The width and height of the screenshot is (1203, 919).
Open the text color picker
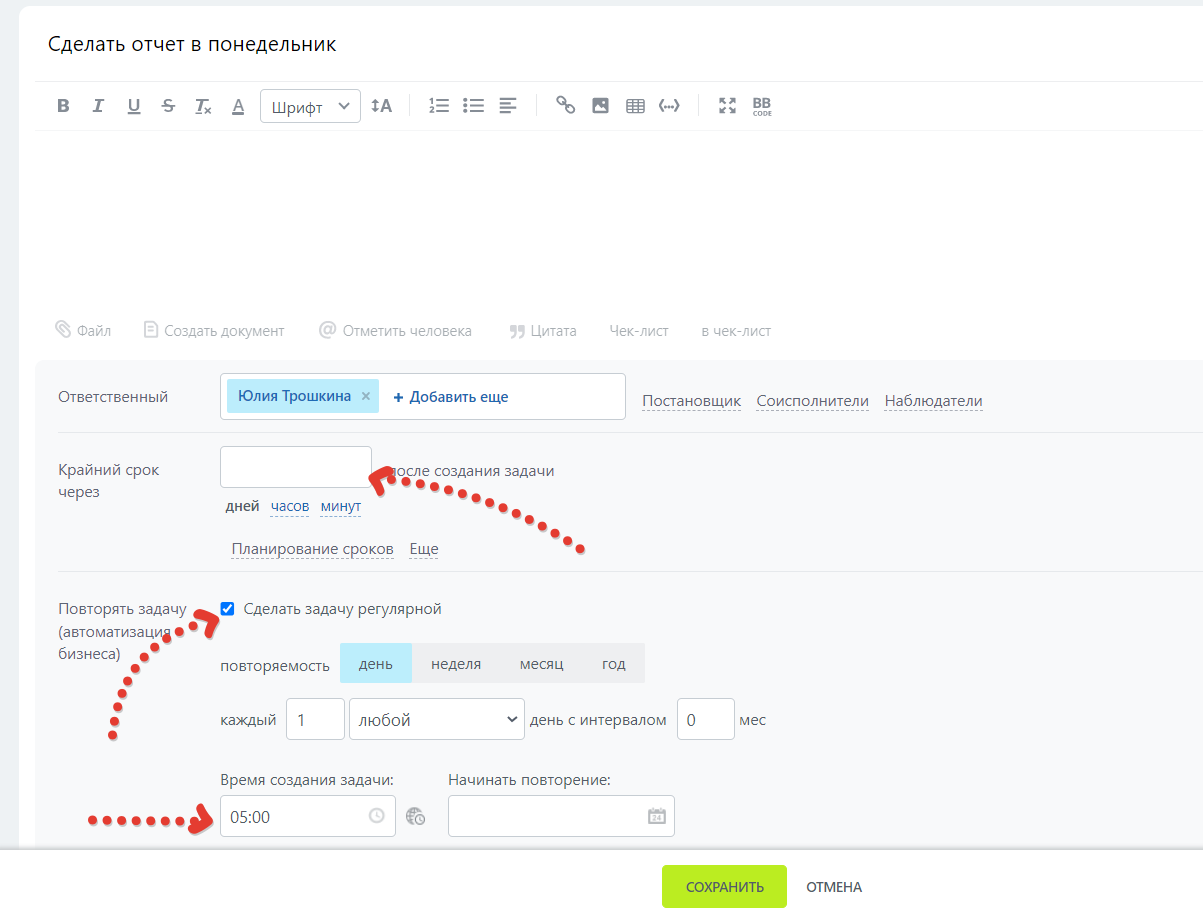[x=238, y=106]
